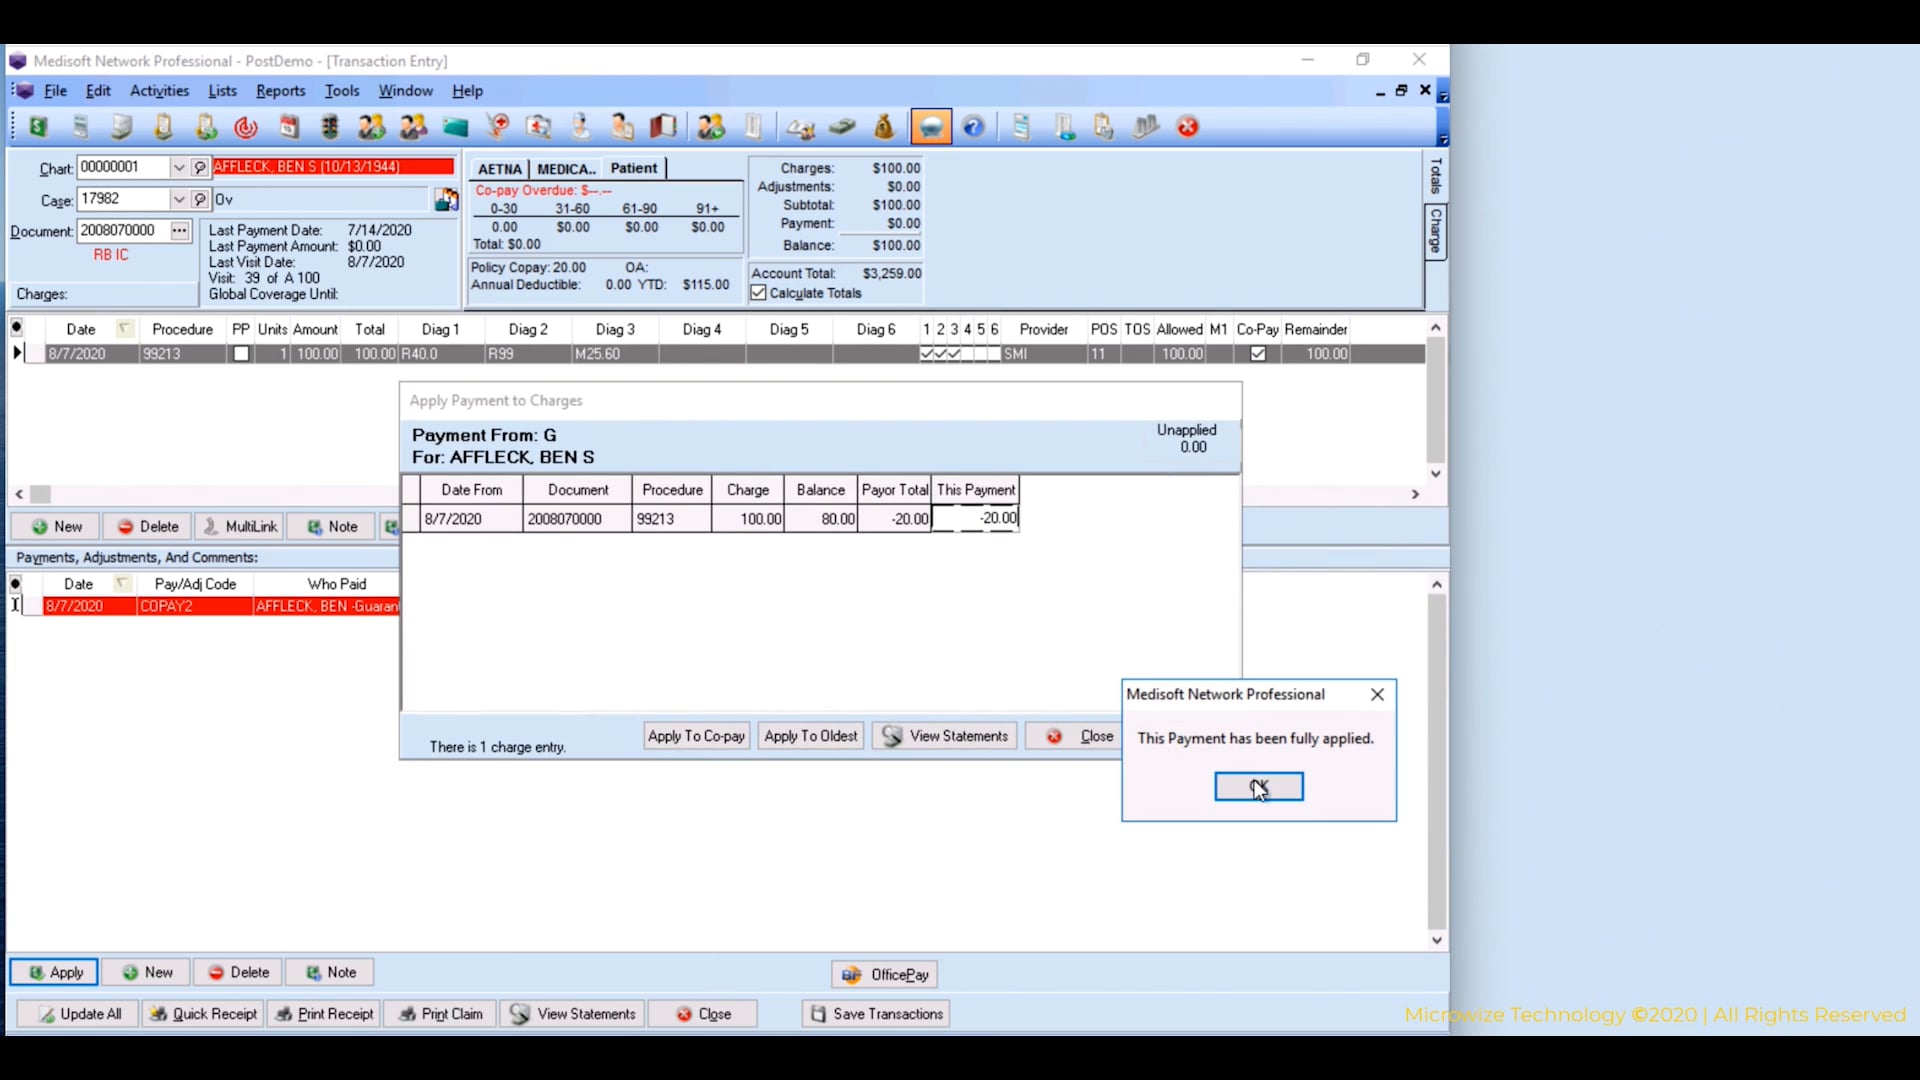This screenshot has height=1080, width=1920.
Task: Open Help using the blue question mark icon
Action: pyautogui.click(x=974, y=126)
